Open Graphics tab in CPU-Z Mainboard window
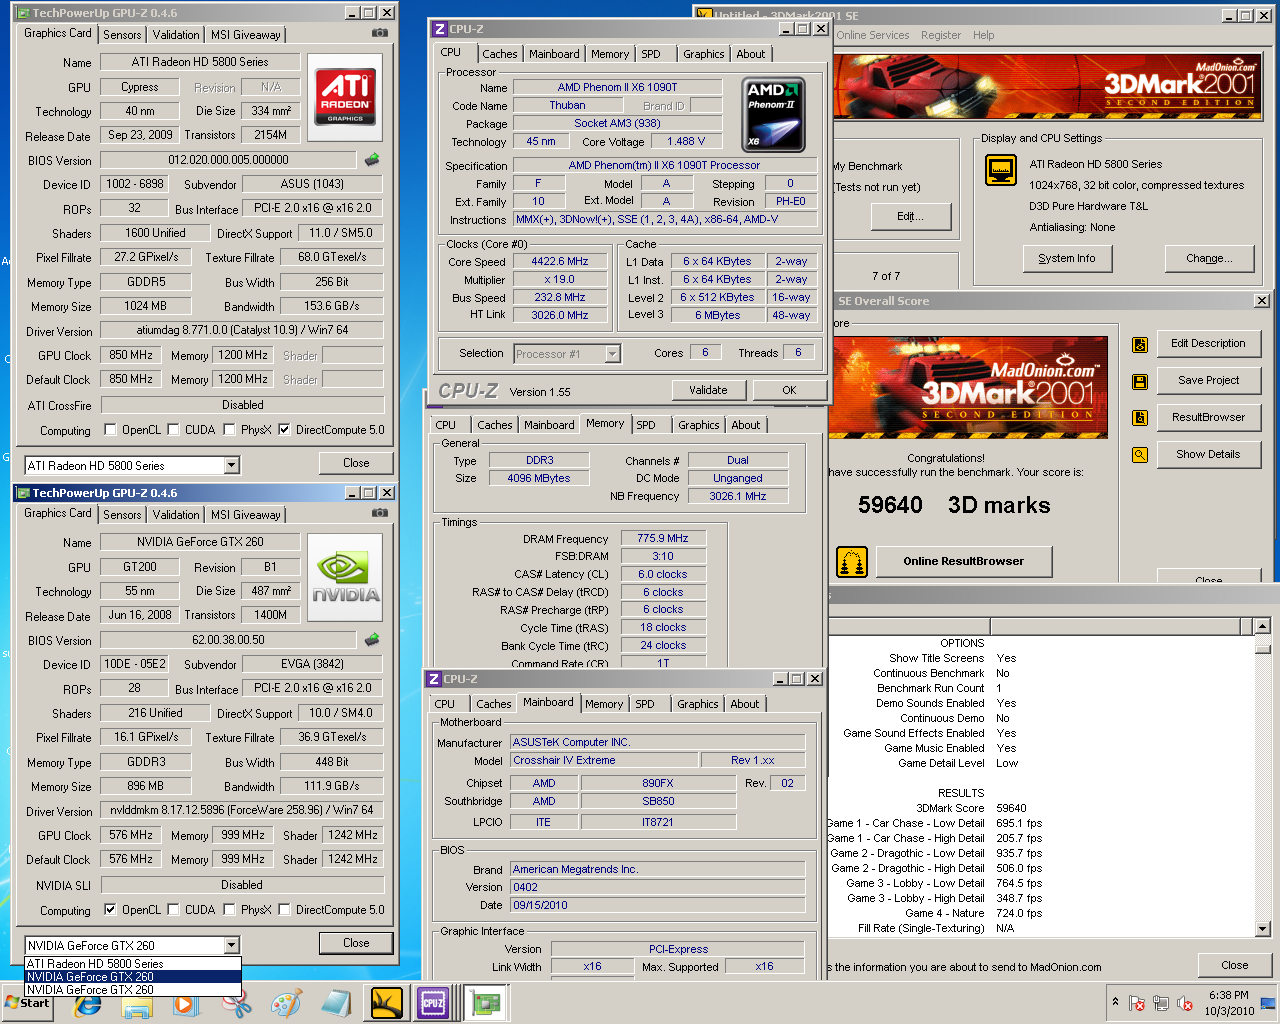Screen dimensions: 1280x1024 pyautogui.click(x=698, y=704)
